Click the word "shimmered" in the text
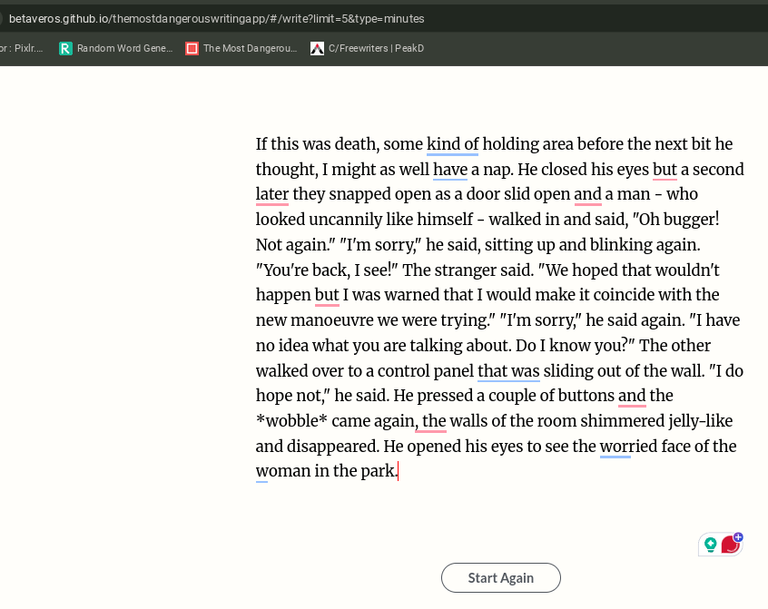768x609 pixels. pos(623,421)
